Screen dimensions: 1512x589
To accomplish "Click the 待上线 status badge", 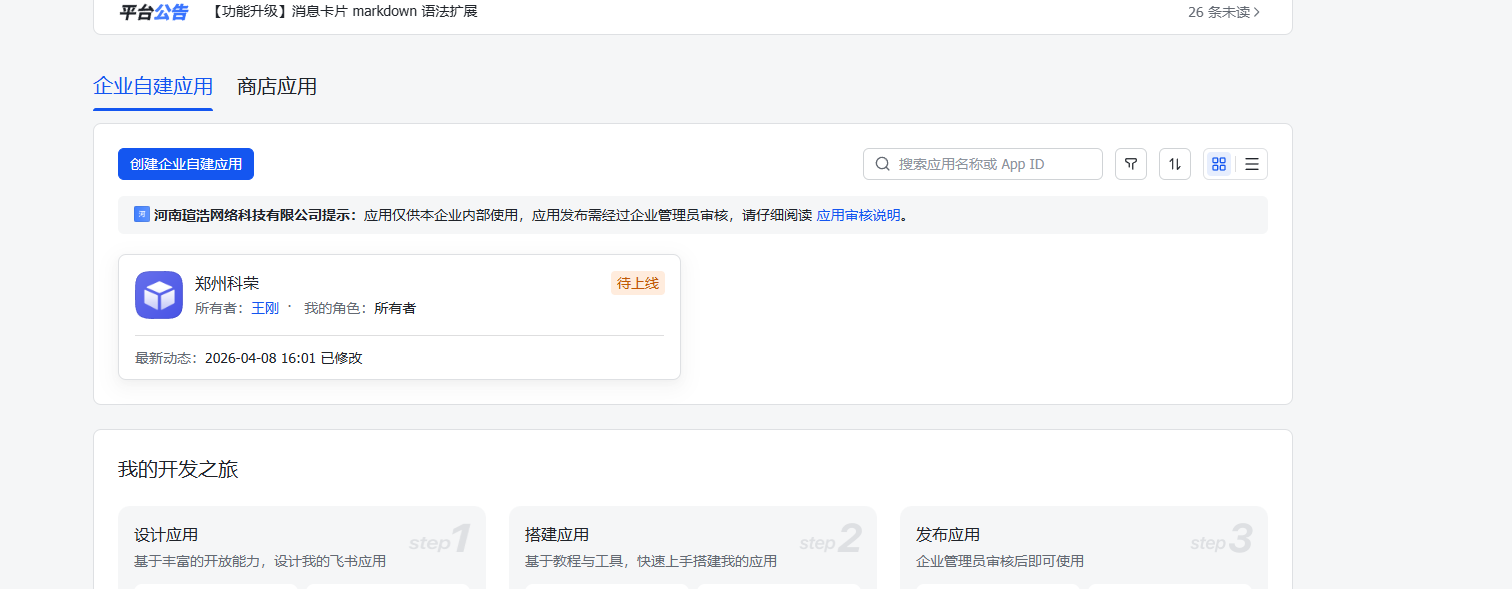I will (637, 283).
